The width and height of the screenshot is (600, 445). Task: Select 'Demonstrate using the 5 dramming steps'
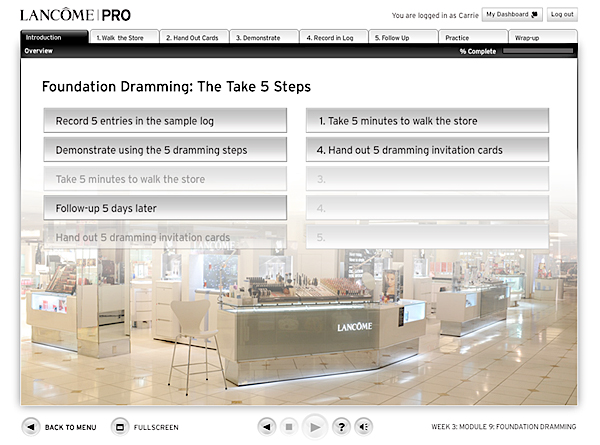(165, 150)
